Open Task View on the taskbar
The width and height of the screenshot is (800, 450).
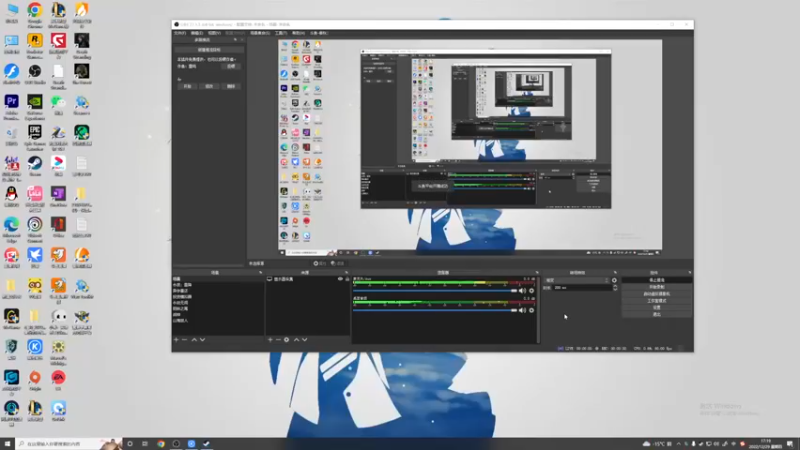point(145,444)
